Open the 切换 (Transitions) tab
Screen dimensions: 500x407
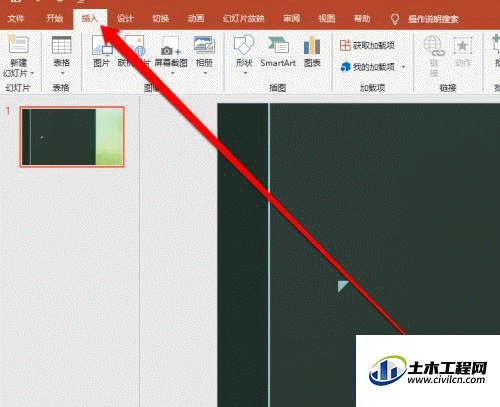coord(160,18)
